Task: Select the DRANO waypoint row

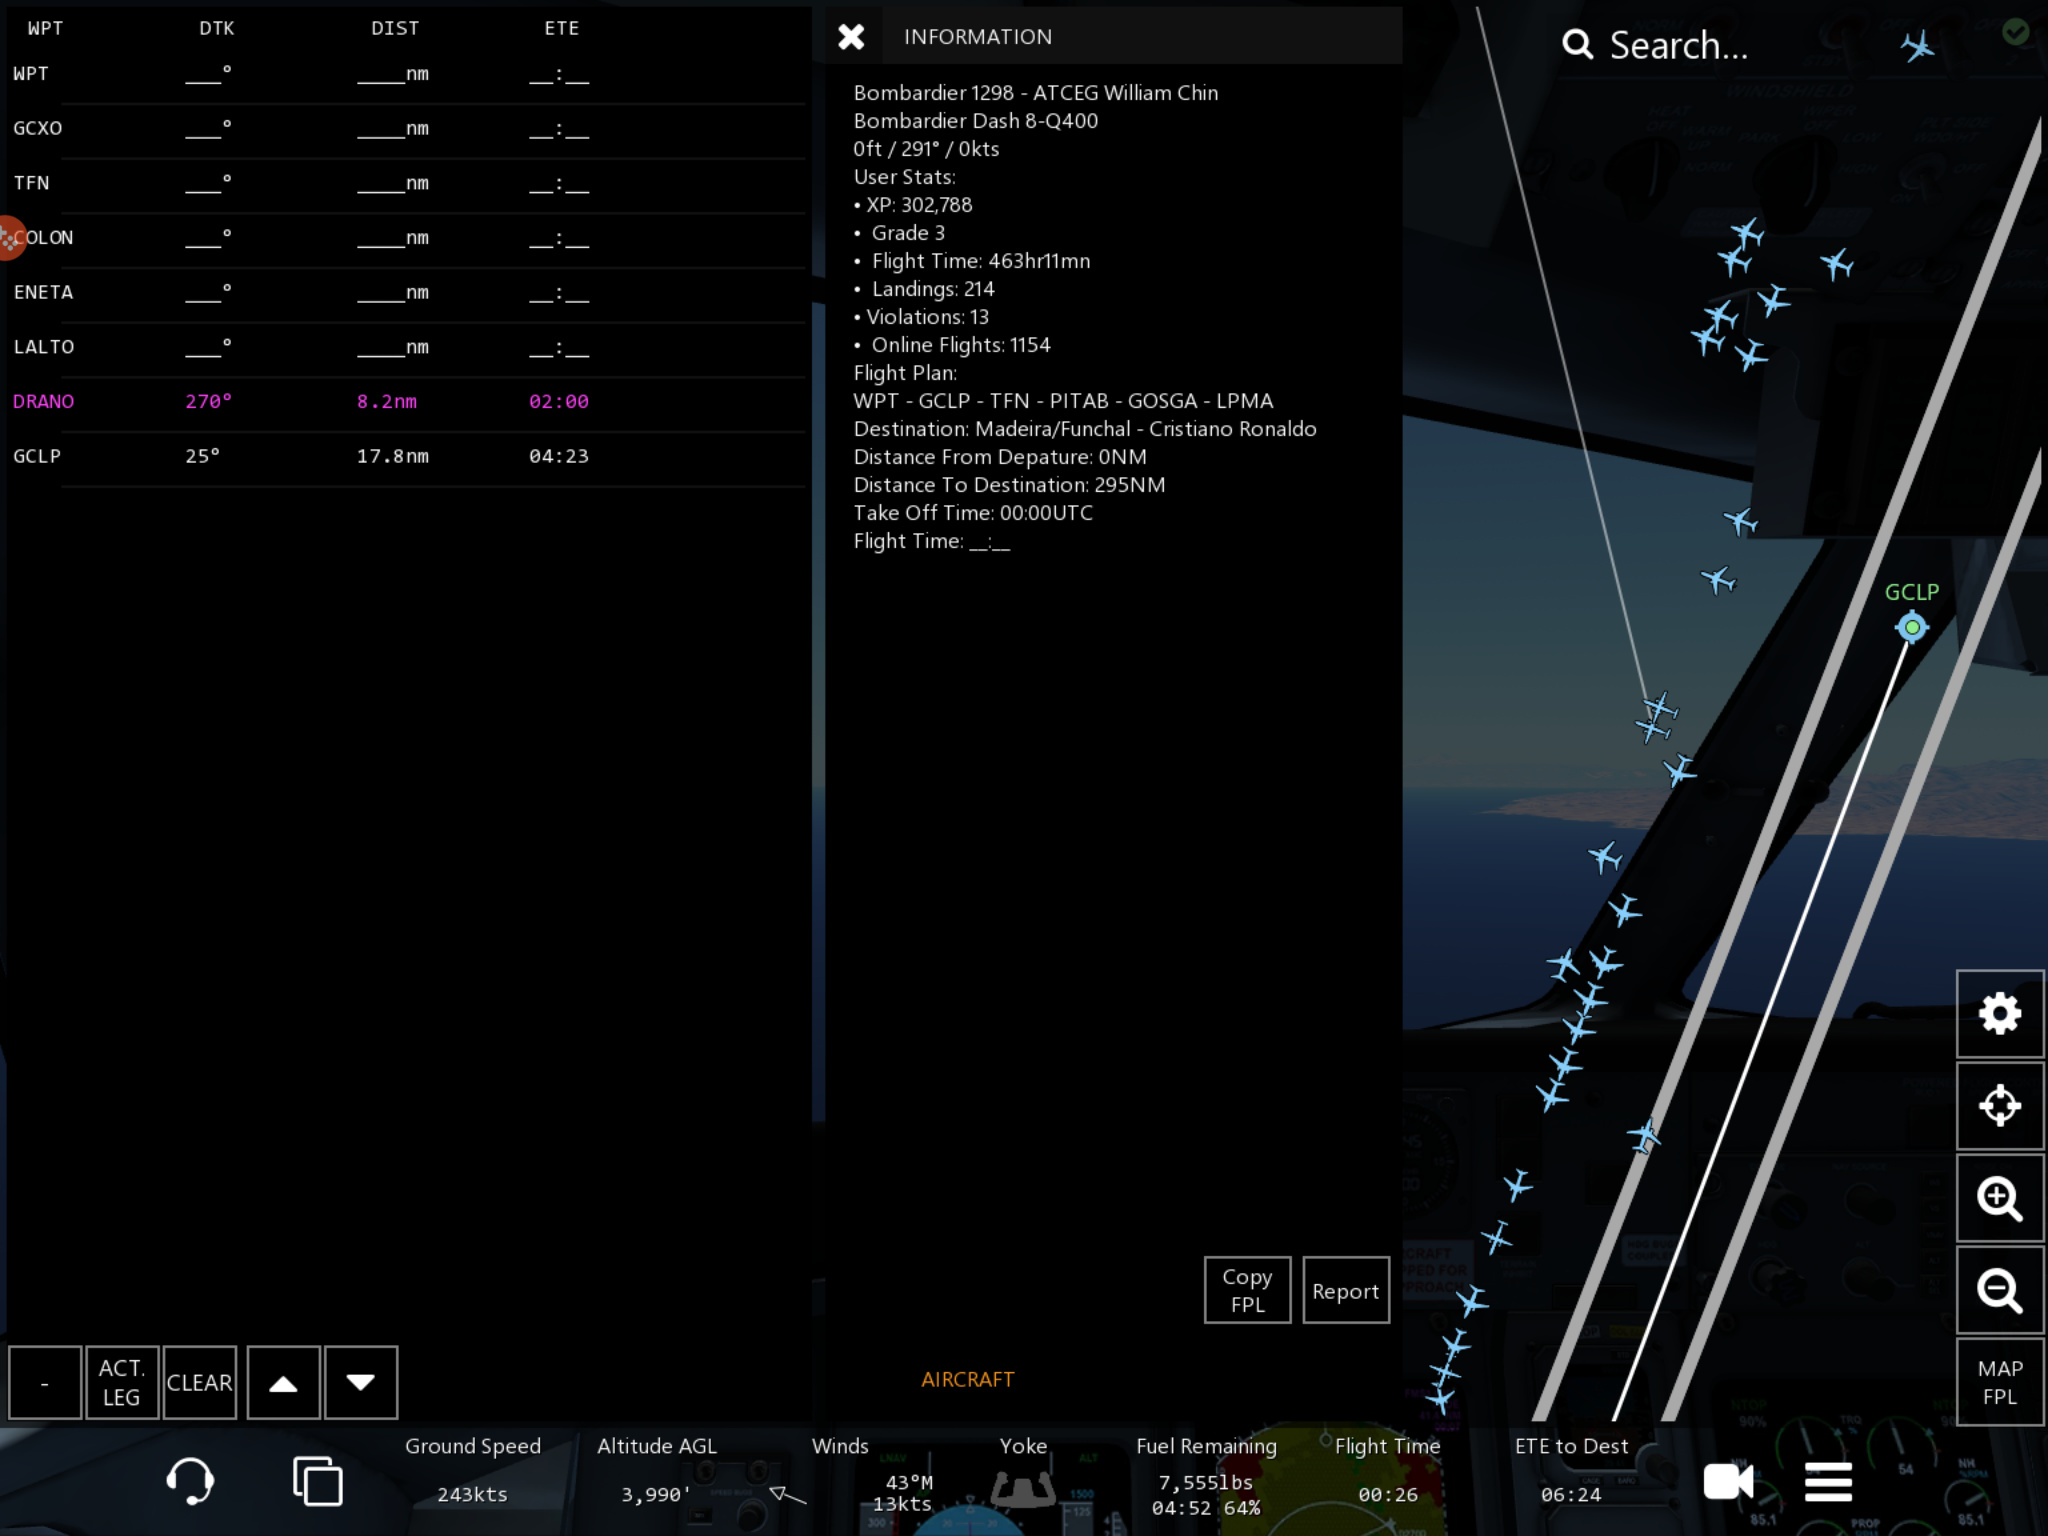Action: [x=44, y=401]
